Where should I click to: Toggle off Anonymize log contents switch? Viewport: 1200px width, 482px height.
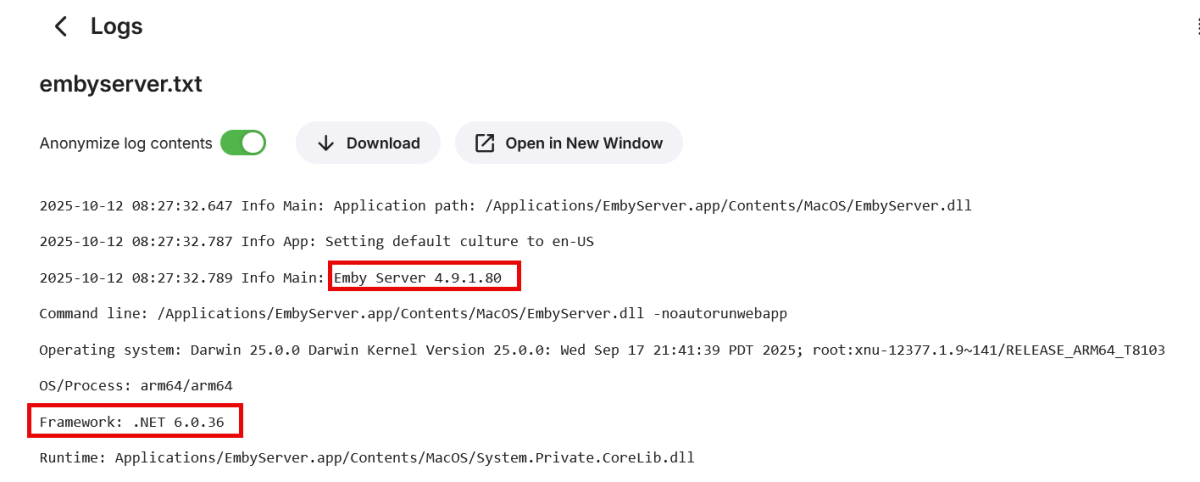pyautogui.click(x=243, y=143)
